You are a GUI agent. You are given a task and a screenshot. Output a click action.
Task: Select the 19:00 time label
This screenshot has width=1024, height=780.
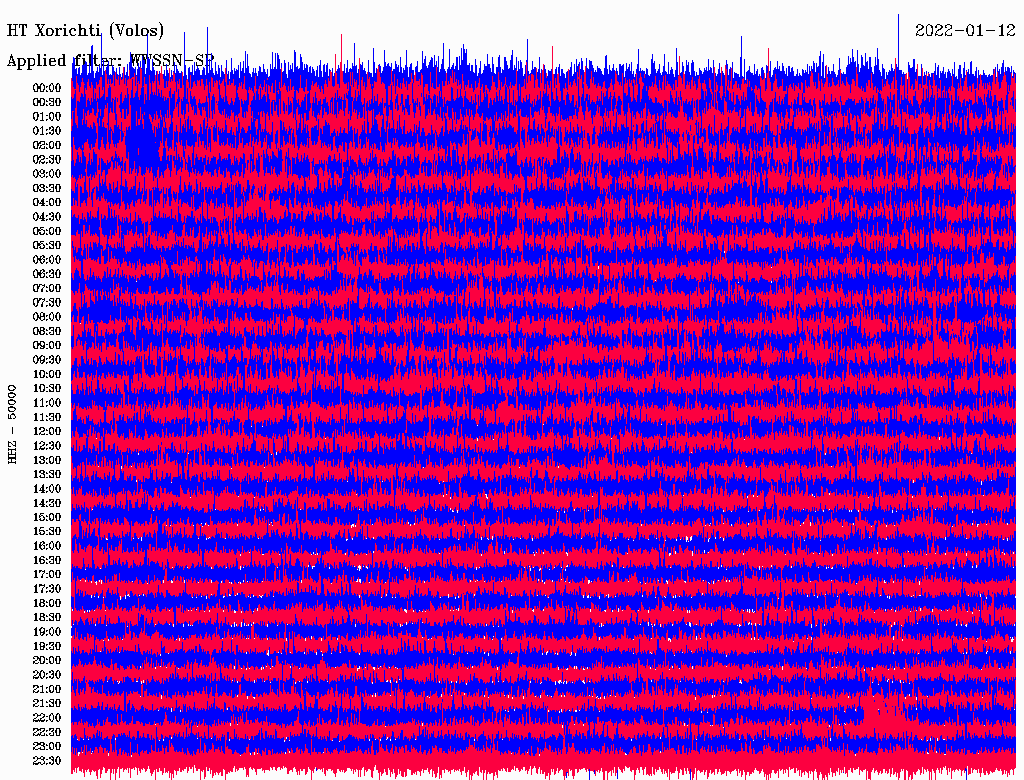(x=47, y=632)
